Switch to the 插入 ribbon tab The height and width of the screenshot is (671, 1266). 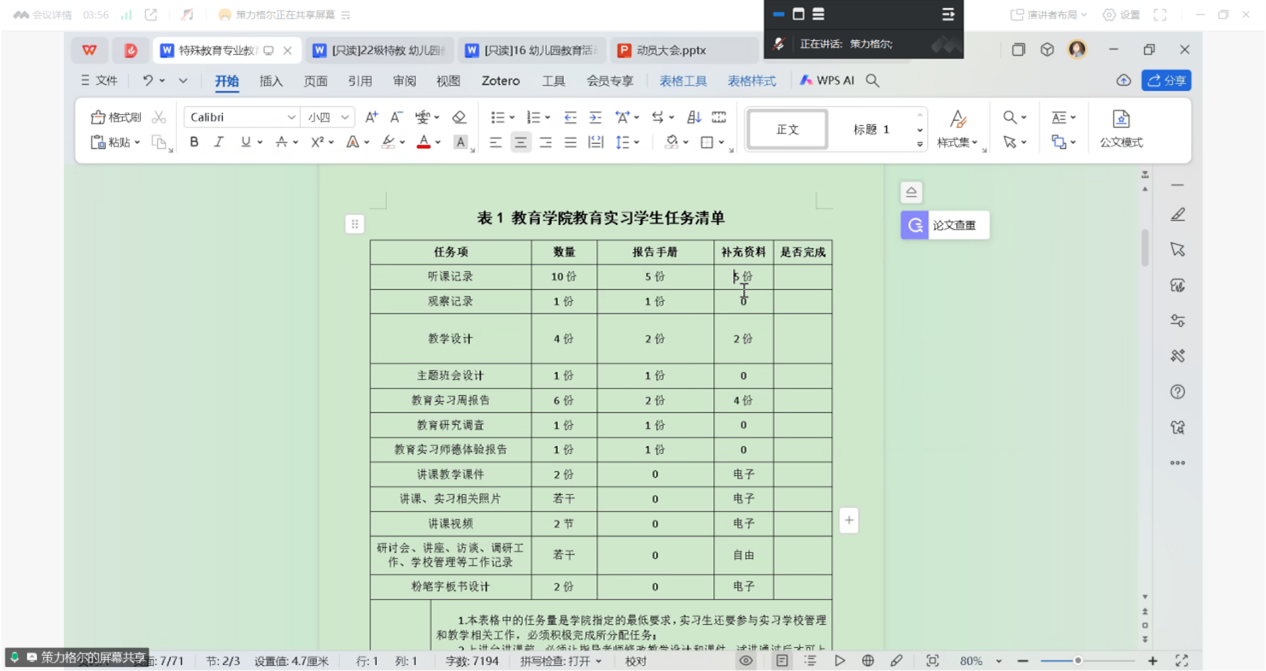pos(271,81)
